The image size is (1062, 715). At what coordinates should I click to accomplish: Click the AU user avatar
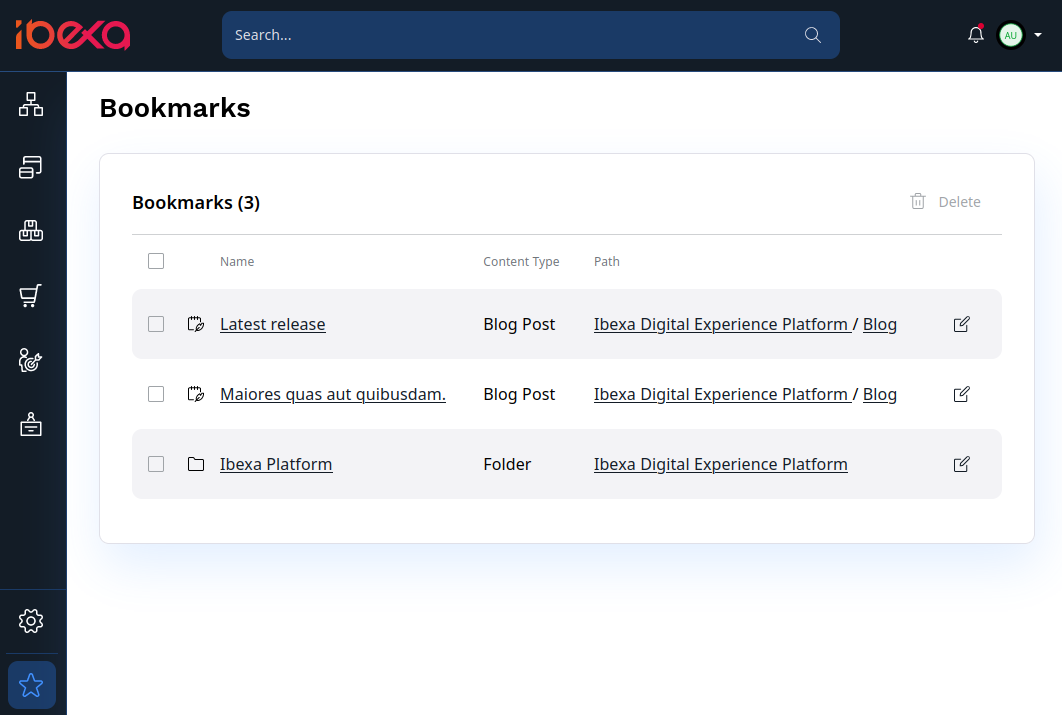click(x=1011, y=35)
